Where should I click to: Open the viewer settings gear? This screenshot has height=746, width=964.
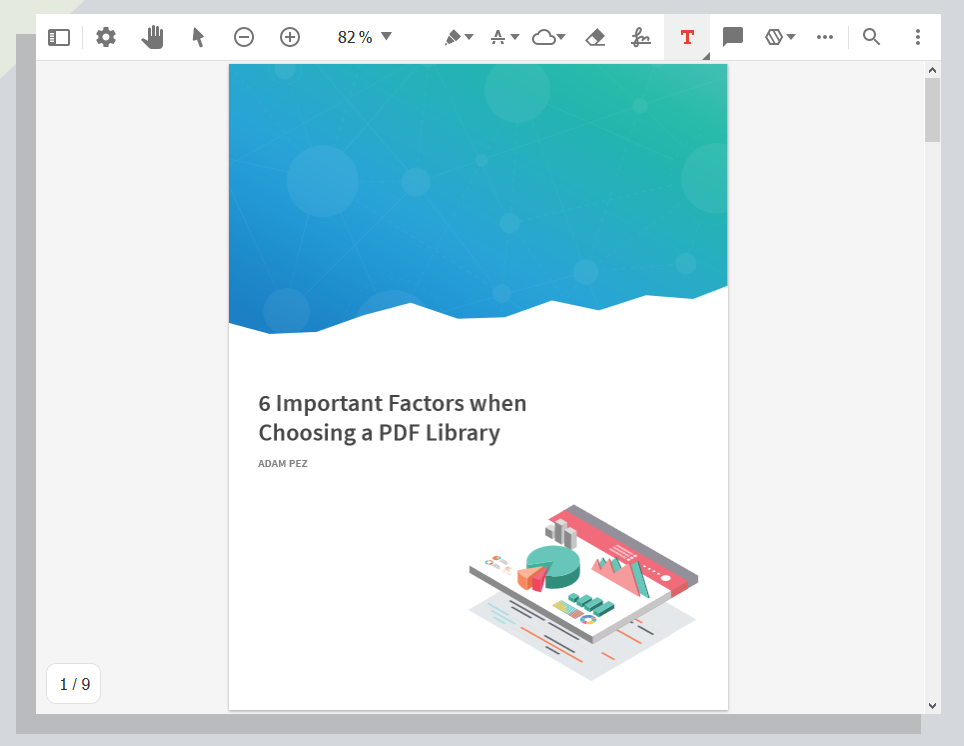click(x=106, y=37)
